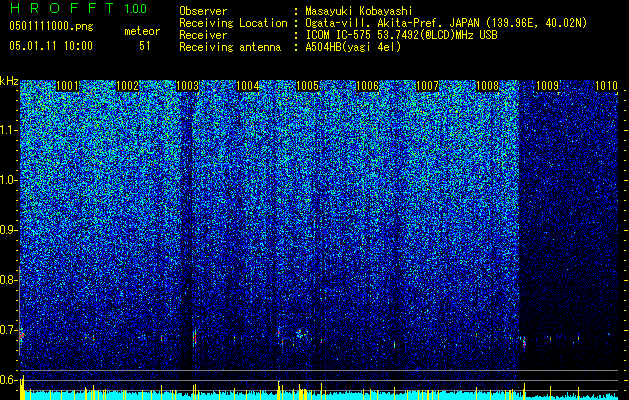Click the A504HB(yagi 4el) antenna text
The image size is (629, 400).
(353, 47)
